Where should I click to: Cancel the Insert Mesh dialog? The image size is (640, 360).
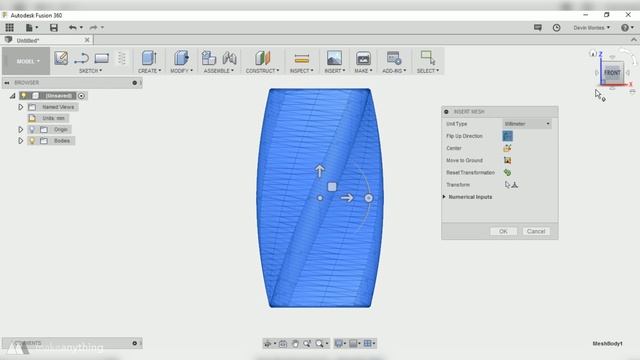point(536,231)
